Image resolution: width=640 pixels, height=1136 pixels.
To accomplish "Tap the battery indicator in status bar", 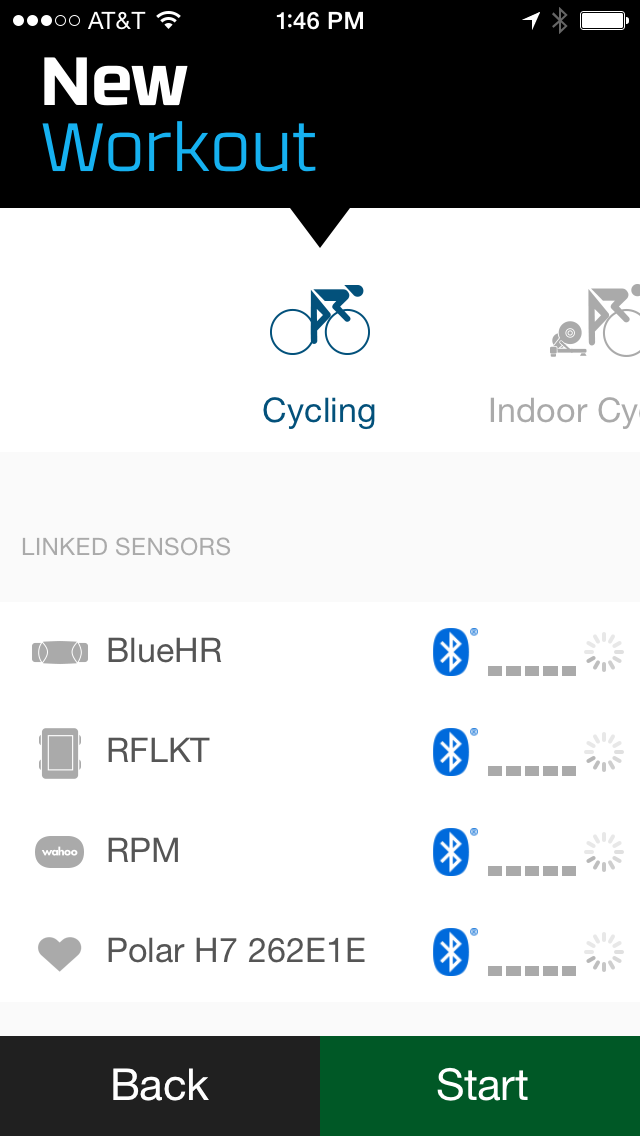I will (604, 21).
